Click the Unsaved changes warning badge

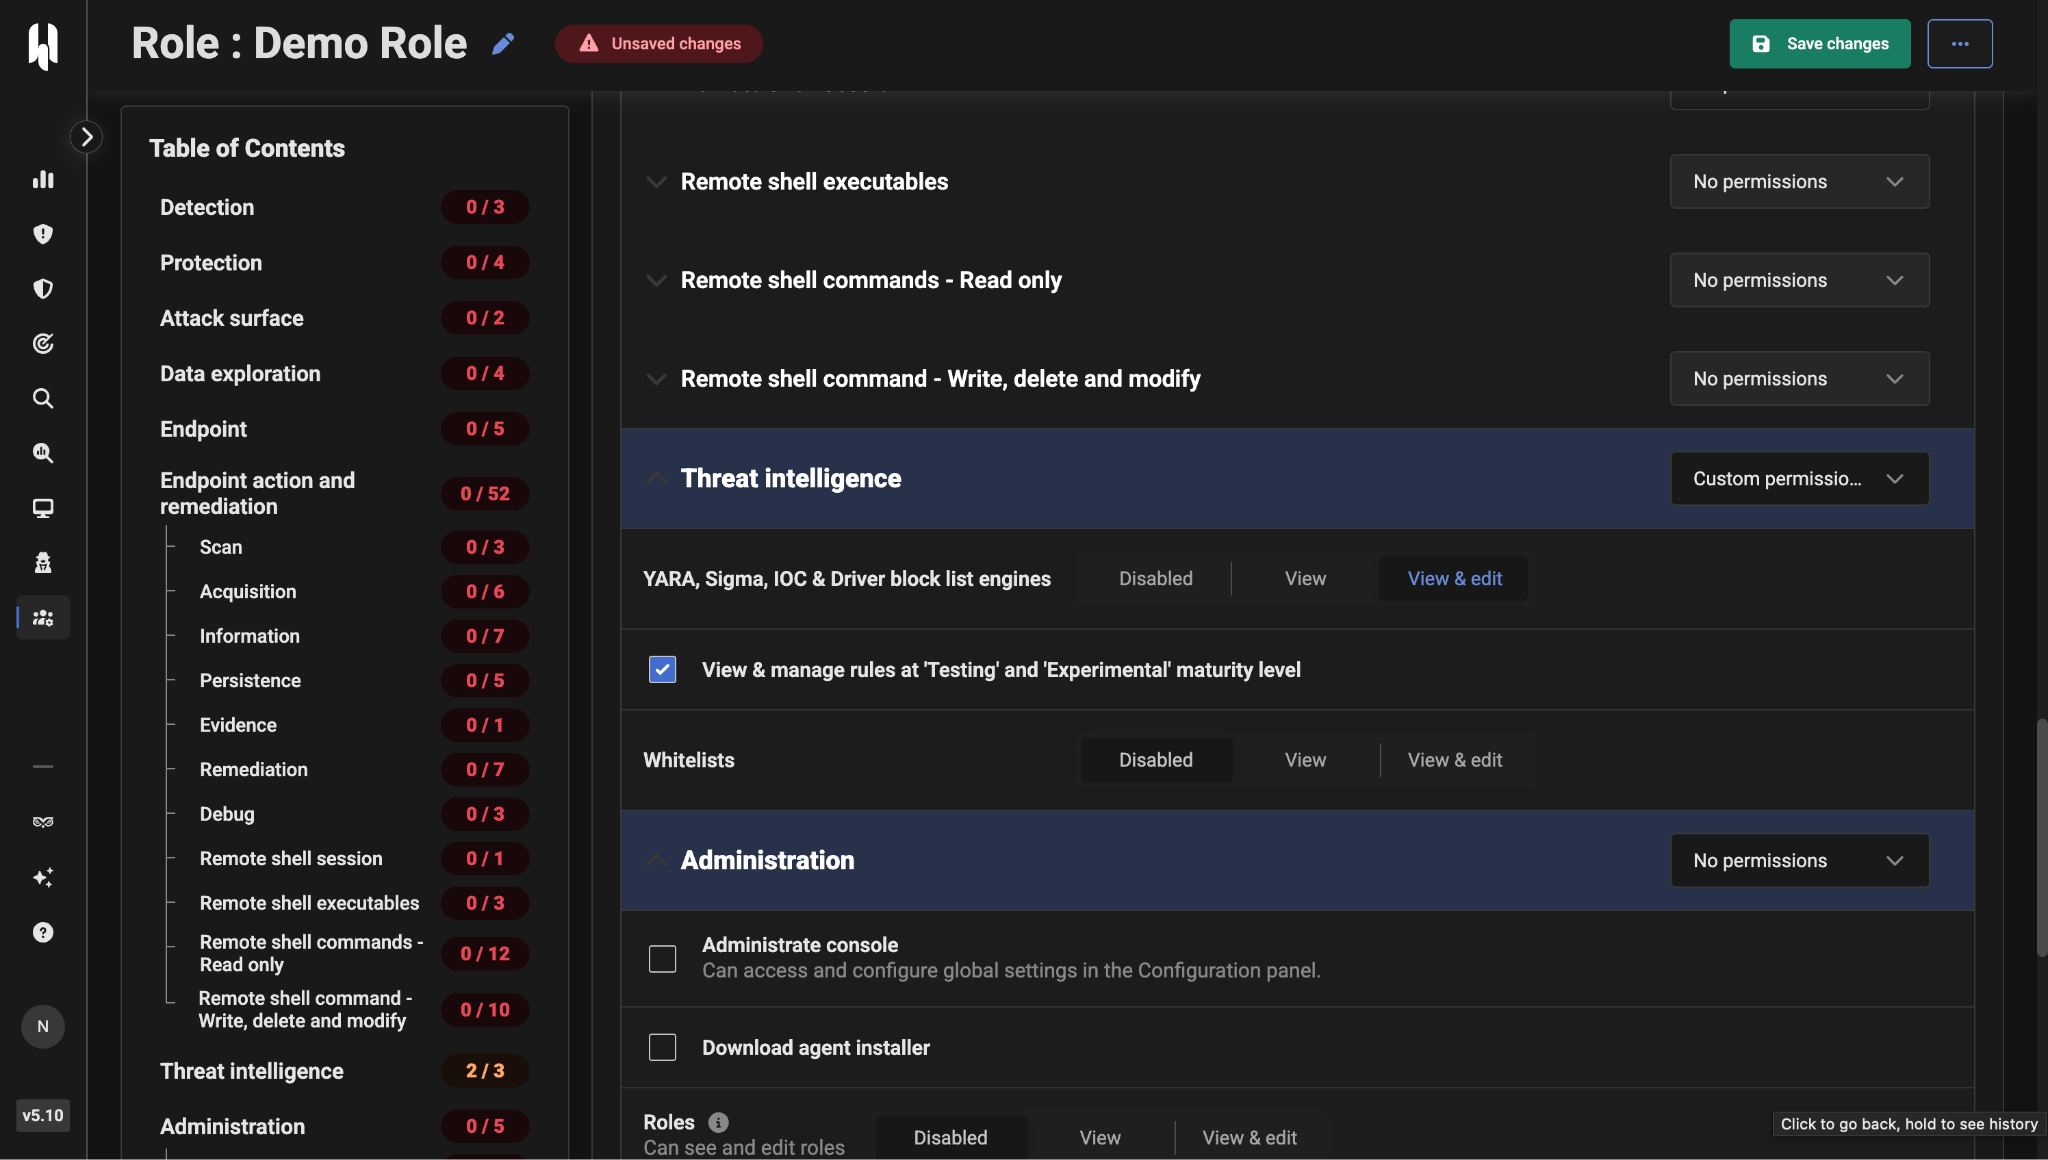coord(659,44)
